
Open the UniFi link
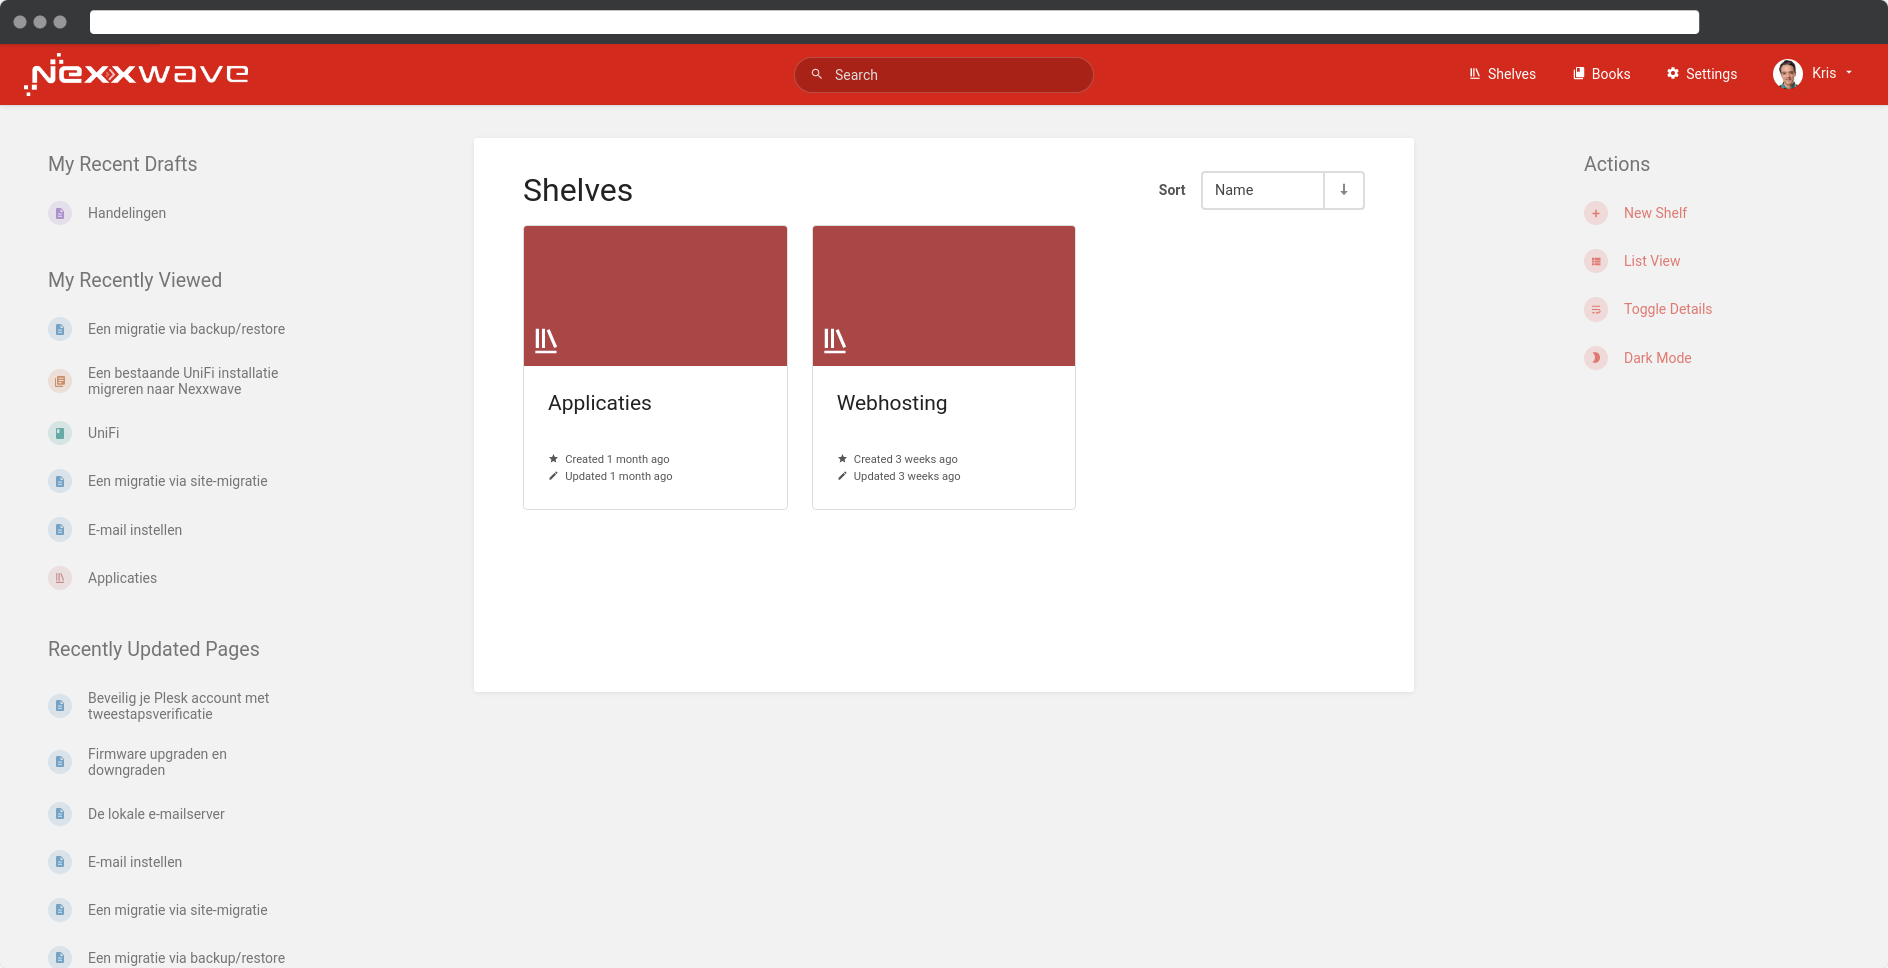click(x=103, y=433)
